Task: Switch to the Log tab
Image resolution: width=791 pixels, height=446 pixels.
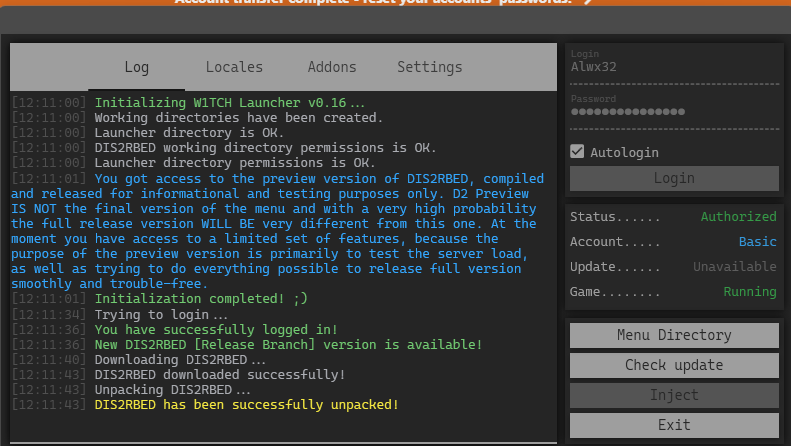Action: click(137, 67)
